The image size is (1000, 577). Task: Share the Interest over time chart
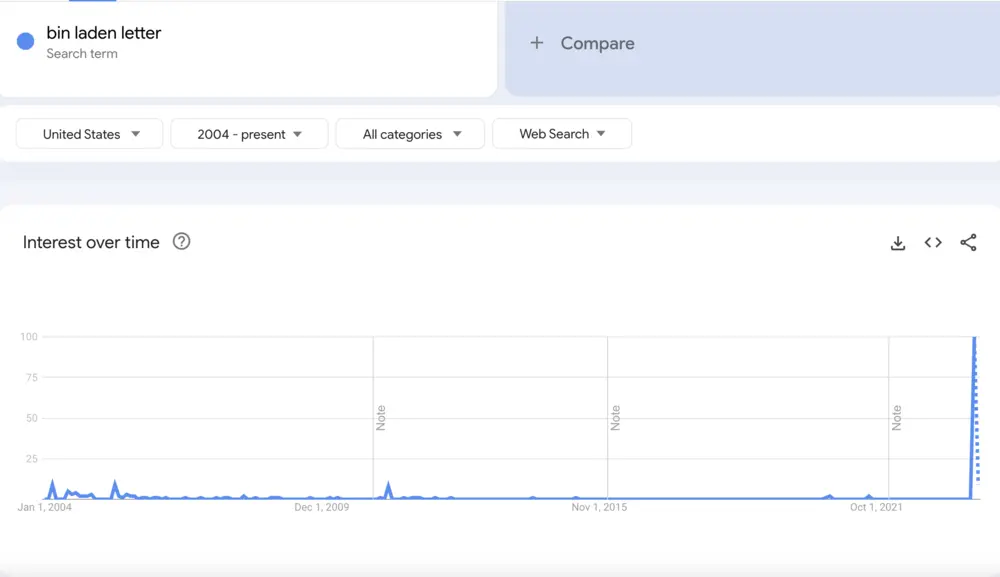(968, 243)
